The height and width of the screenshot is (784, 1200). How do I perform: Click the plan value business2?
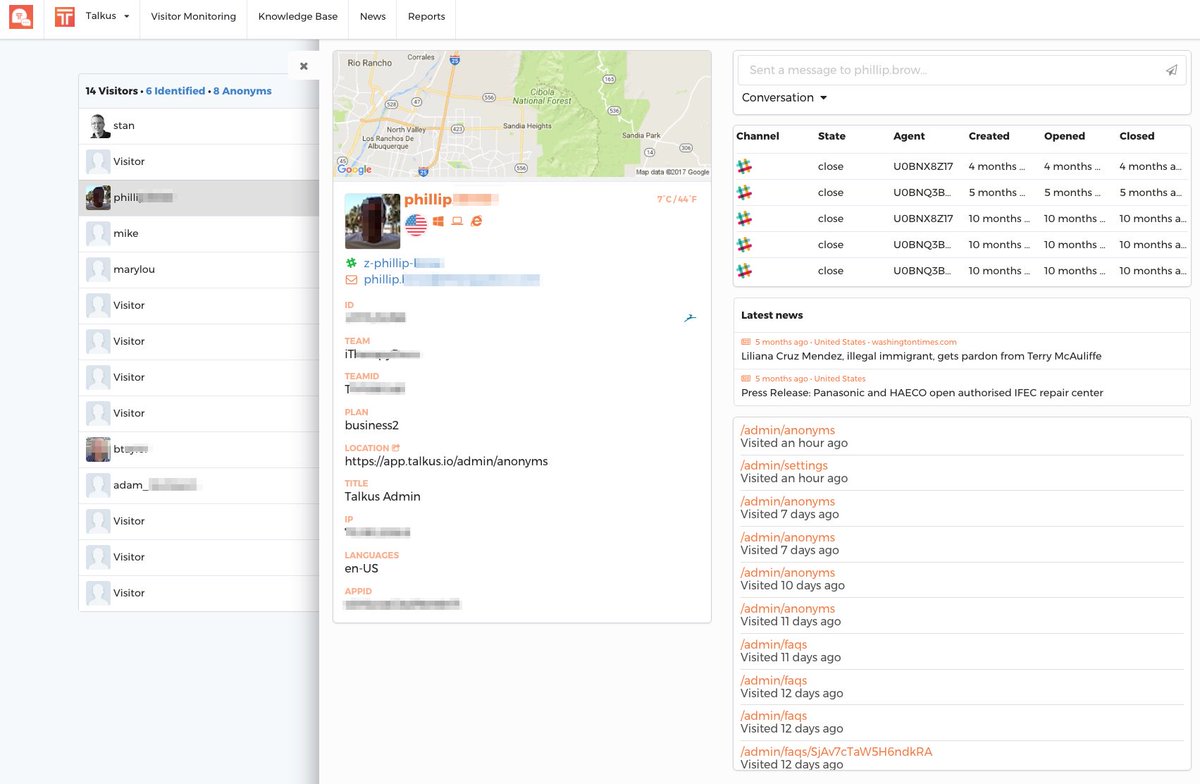click(372, 426)
